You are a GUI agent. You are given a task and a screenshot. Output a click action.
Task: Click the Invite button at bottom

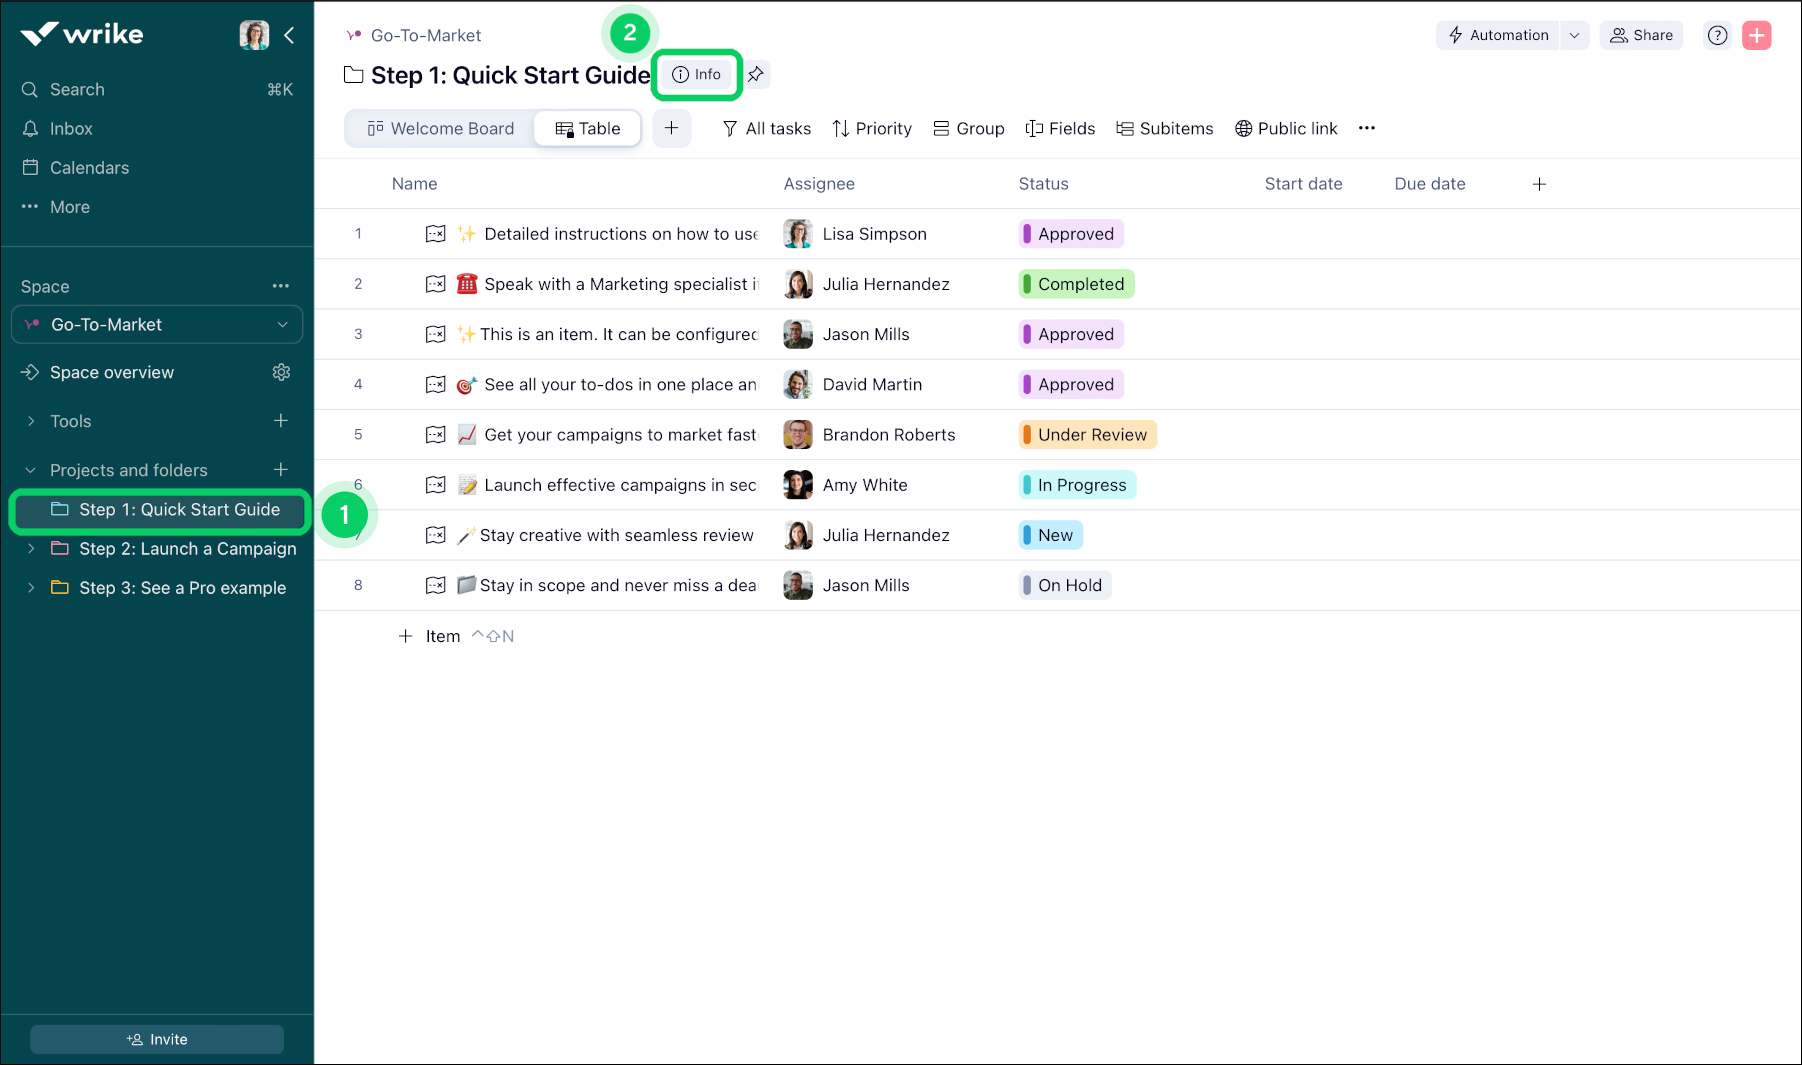[156, 1039]
